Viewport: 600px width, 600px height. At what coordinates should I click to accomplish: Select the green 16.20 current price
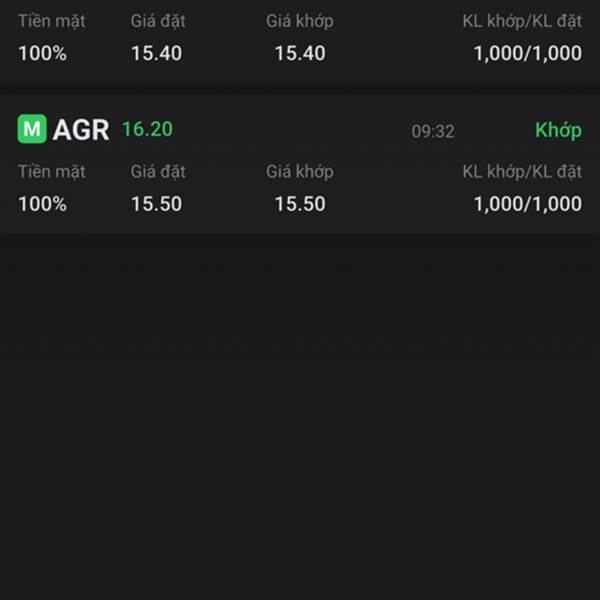147,129
